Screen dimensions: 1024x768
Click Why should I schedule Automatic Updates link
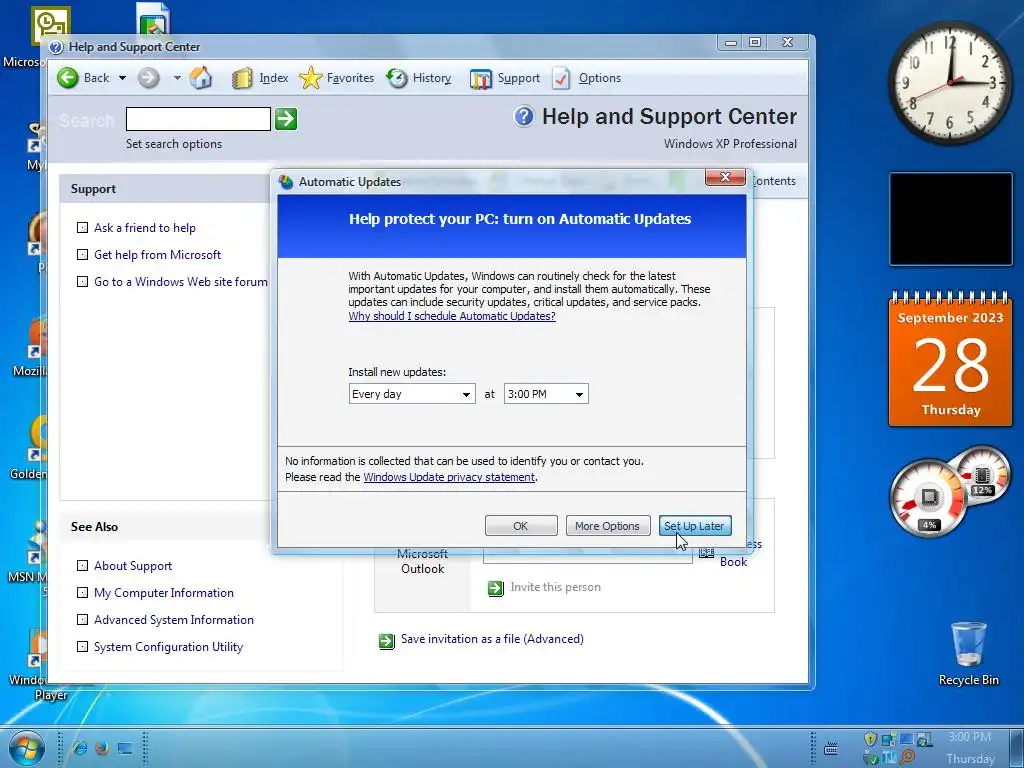point(452,316)
